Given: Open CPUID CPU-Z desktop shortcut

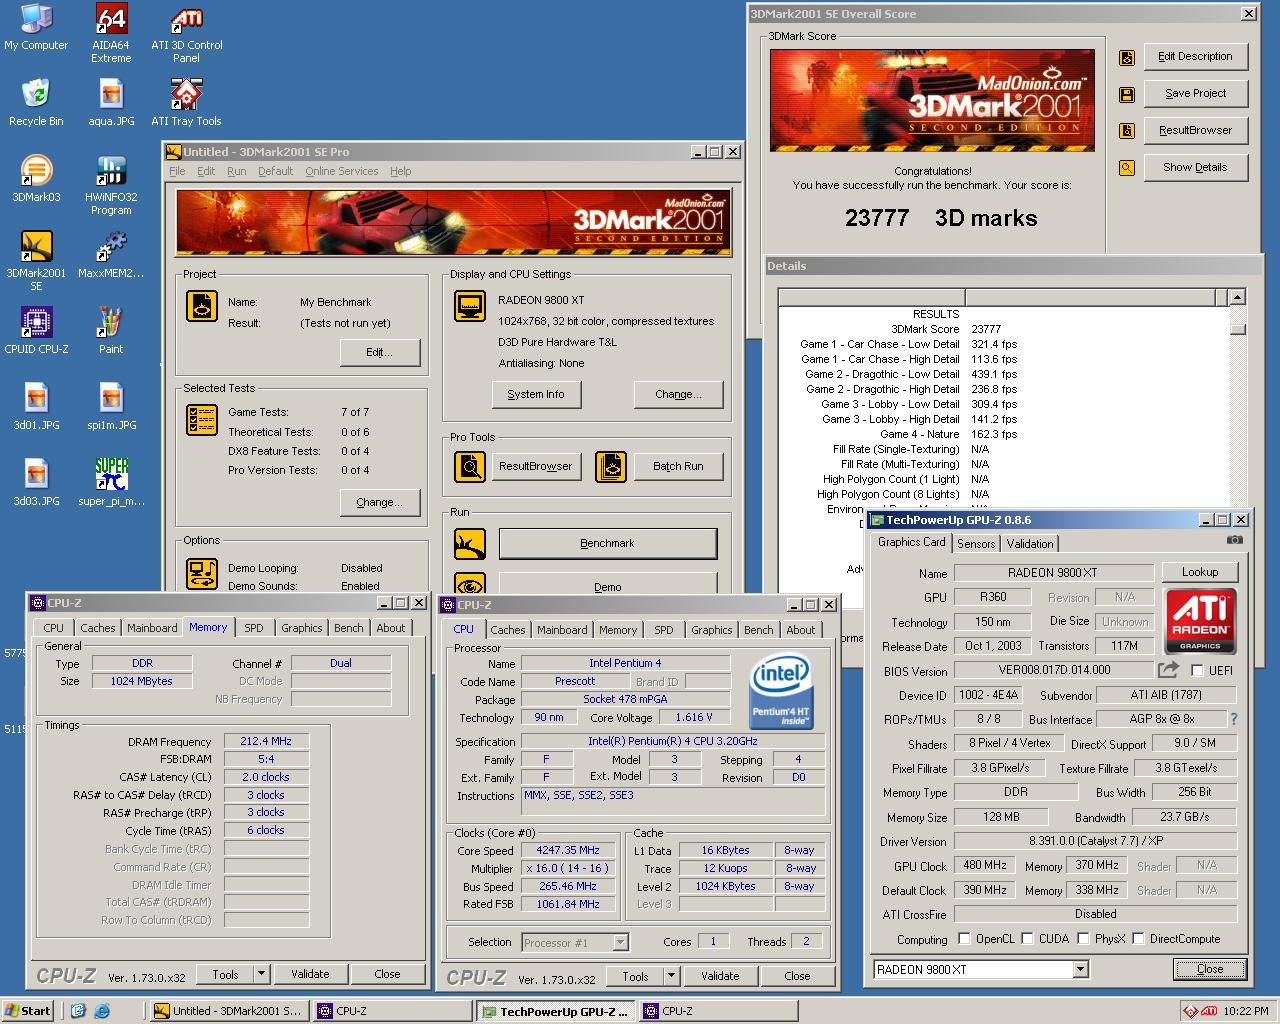Looking at the screenshot, I should (36, 331).
